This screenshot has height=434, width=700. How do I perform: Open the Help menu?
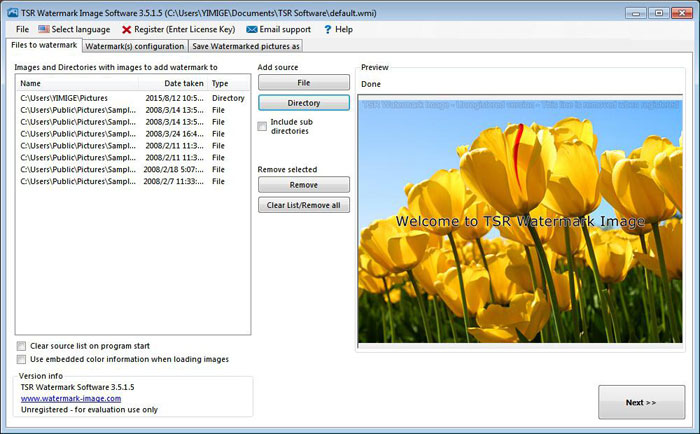(x=338, y=29)
